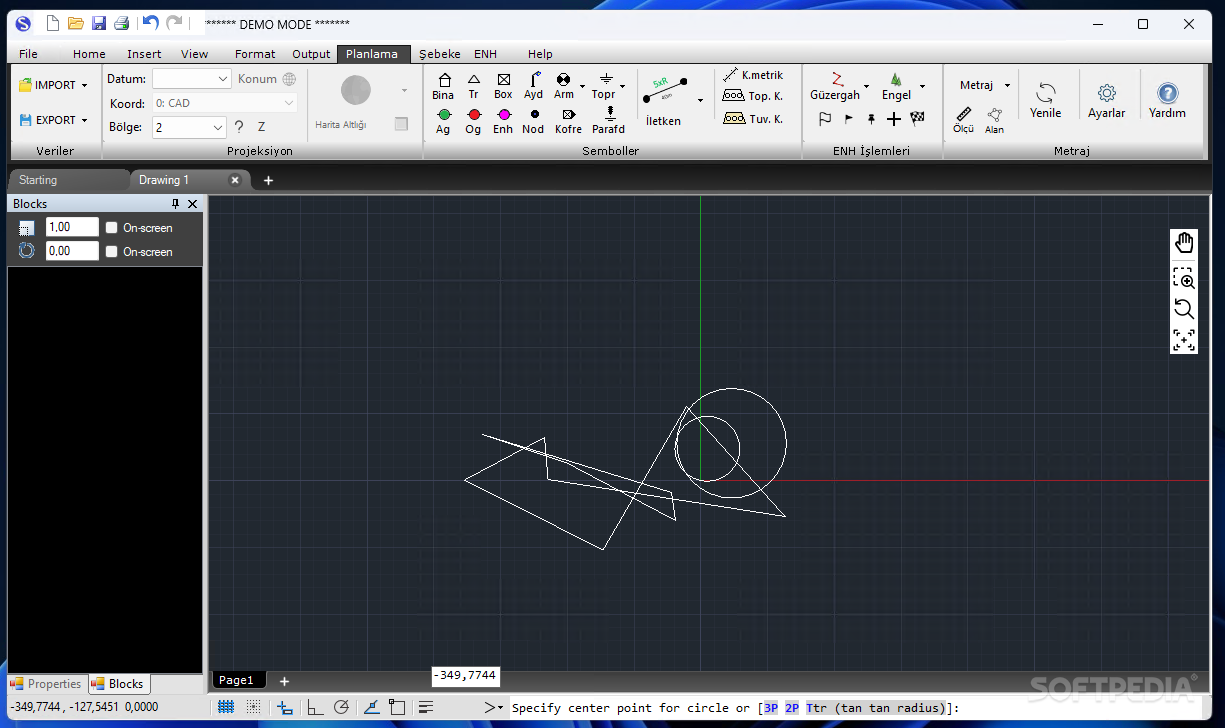Image resolution: width=1225 pixels, height=728 pixels.
Task: Open the Bölge zone dropdown
Action: (x=189, y=127)
